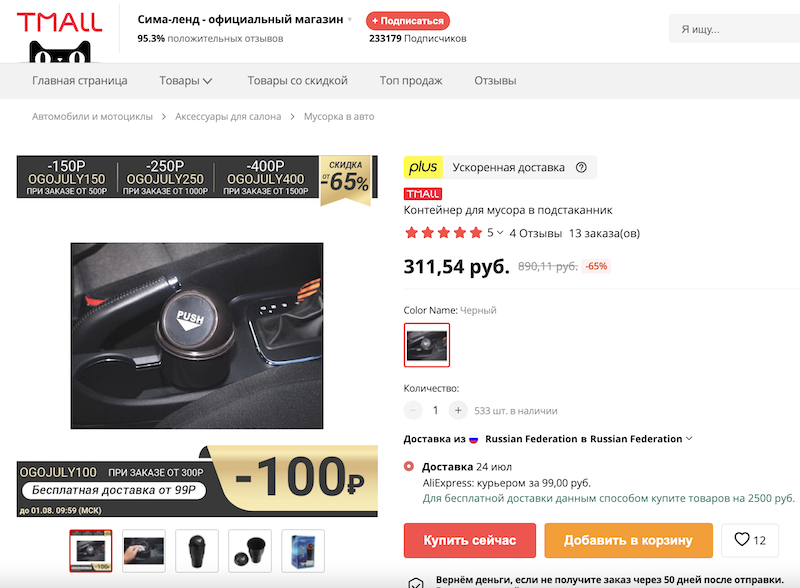Click the shield icon near the refund guarantee
Screen dimensions: 800x588
tap(416, 582)
